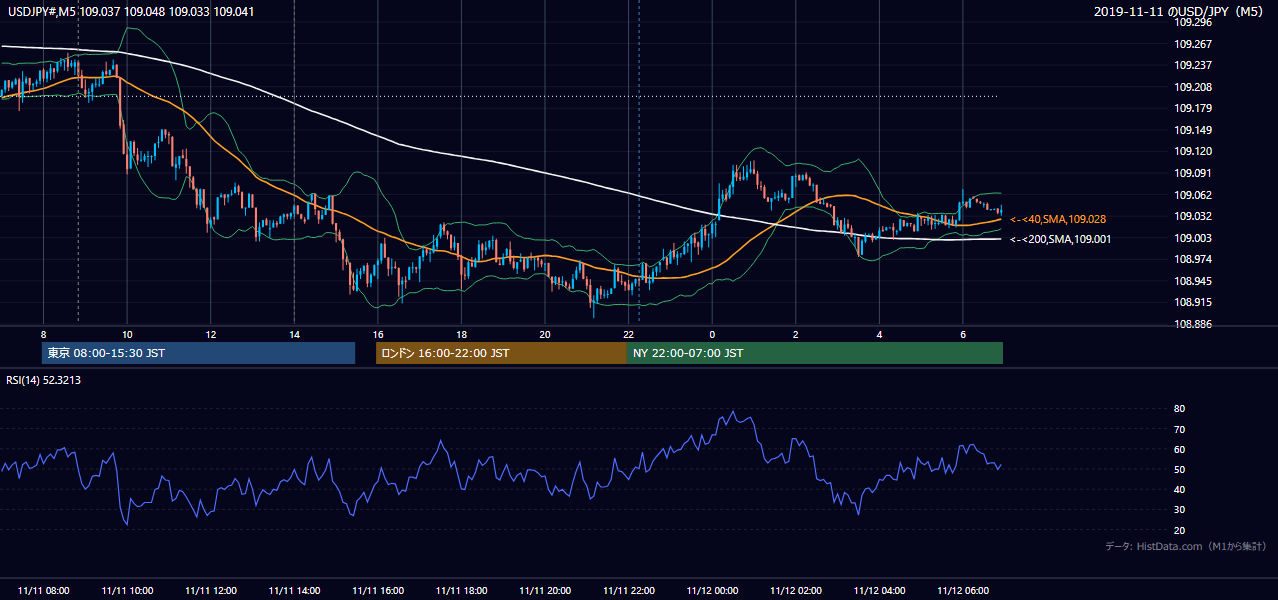Click hour tick 6 under price chart
This screenshot has height=600, width=1278.
[x=963, y=334]
